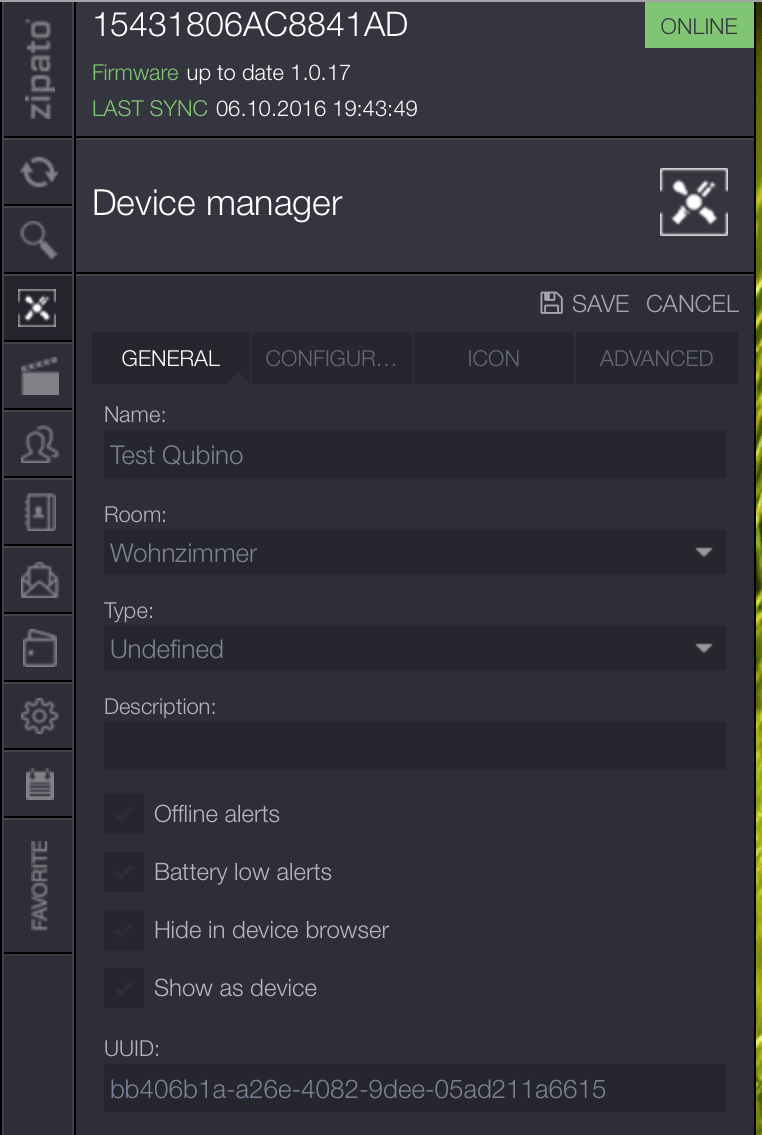Viewport: 762px width, 1135px height.
Task: Toggle the Show as device checkbox
Action: [124, 988]
